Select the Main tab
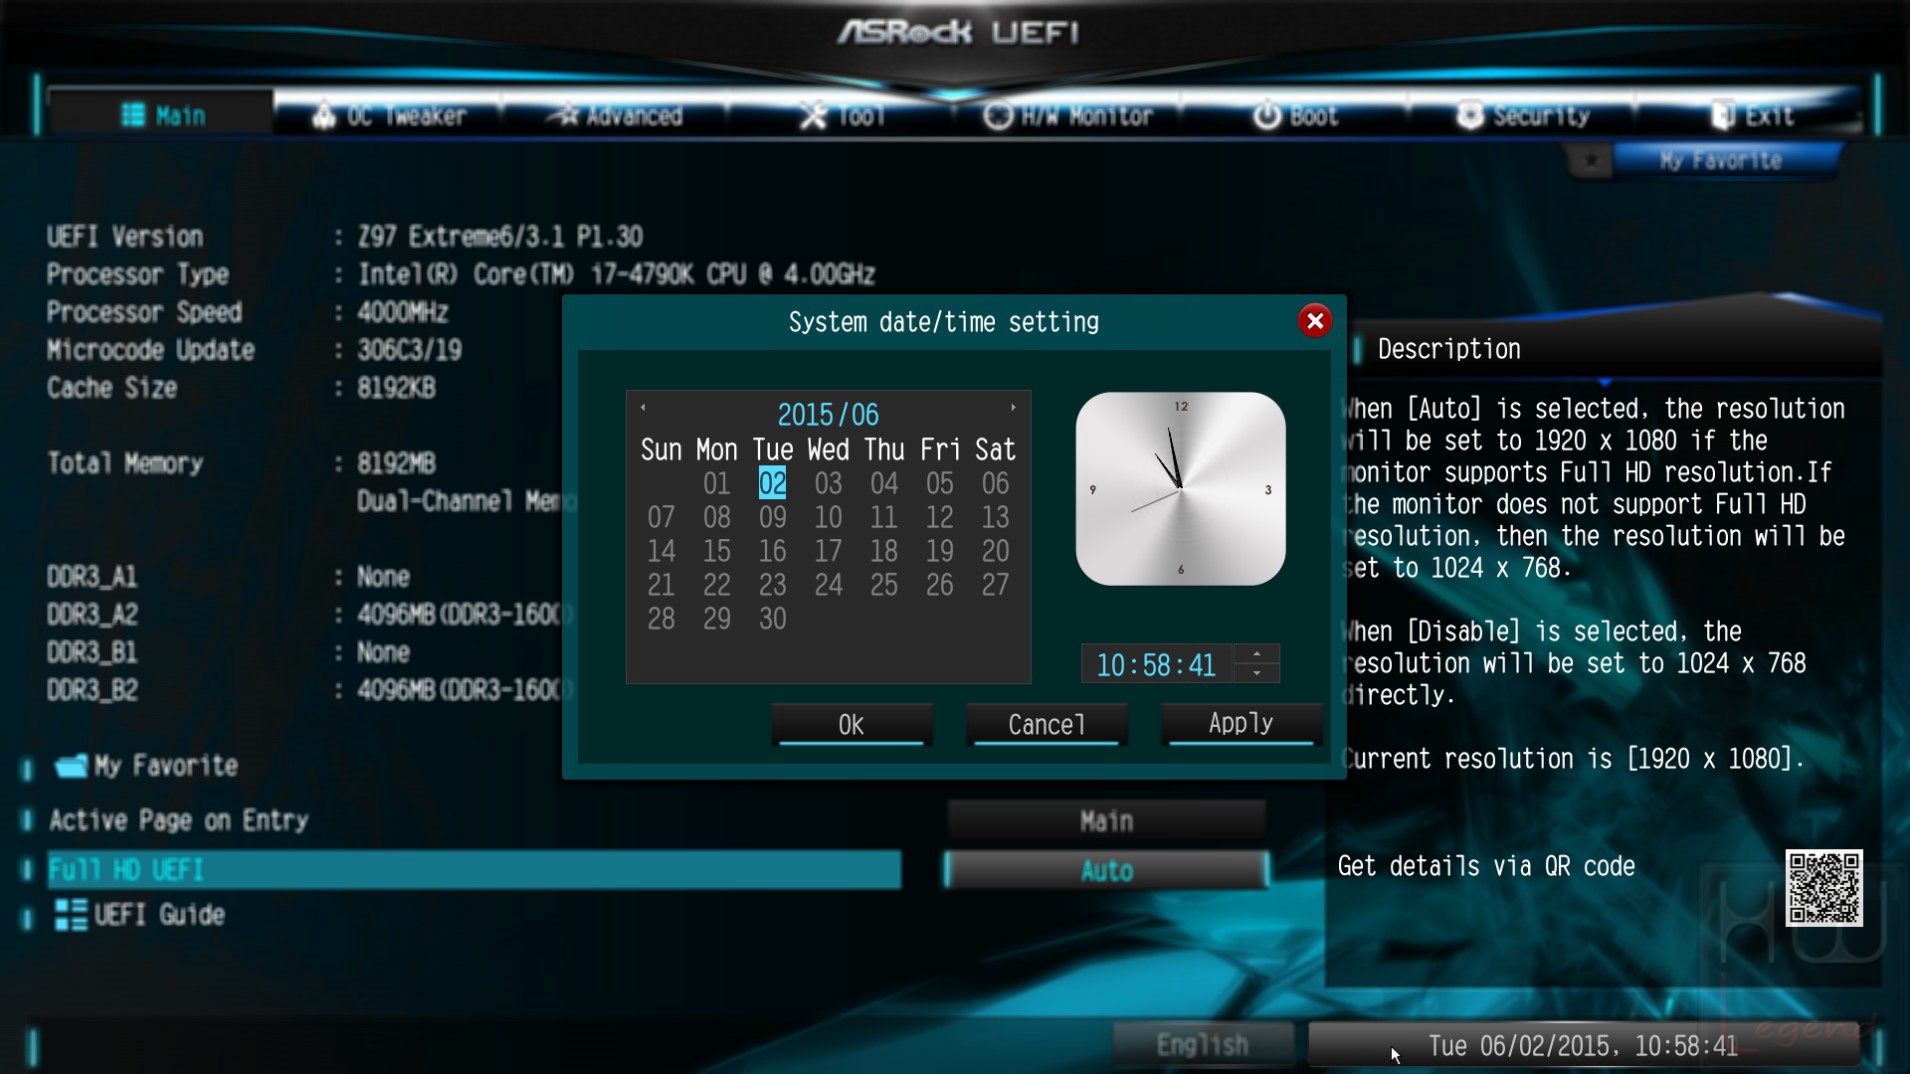Viewport: 1910px width, 1074px height. [162, 115]
